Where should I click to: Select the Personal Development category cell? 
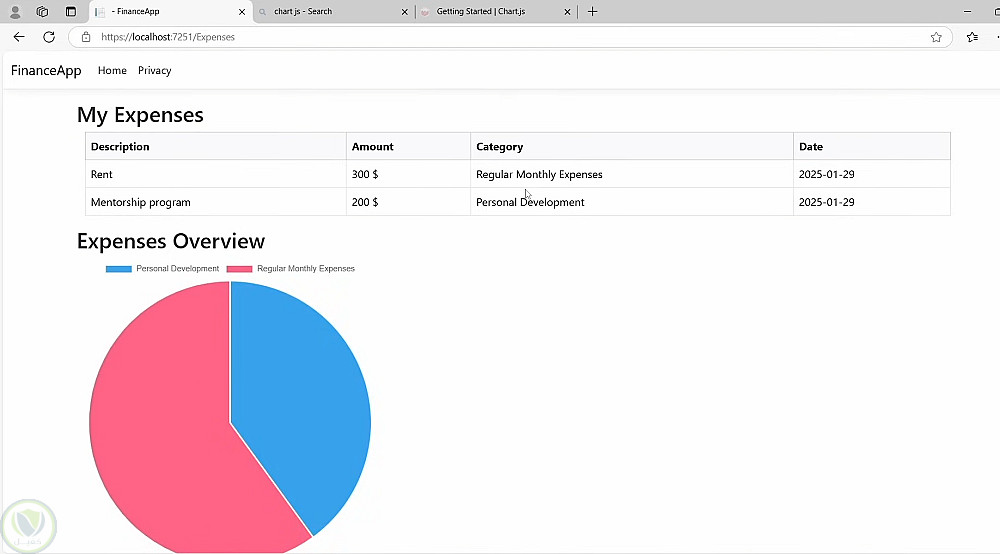pyautogui.click(x=632, y=202)
